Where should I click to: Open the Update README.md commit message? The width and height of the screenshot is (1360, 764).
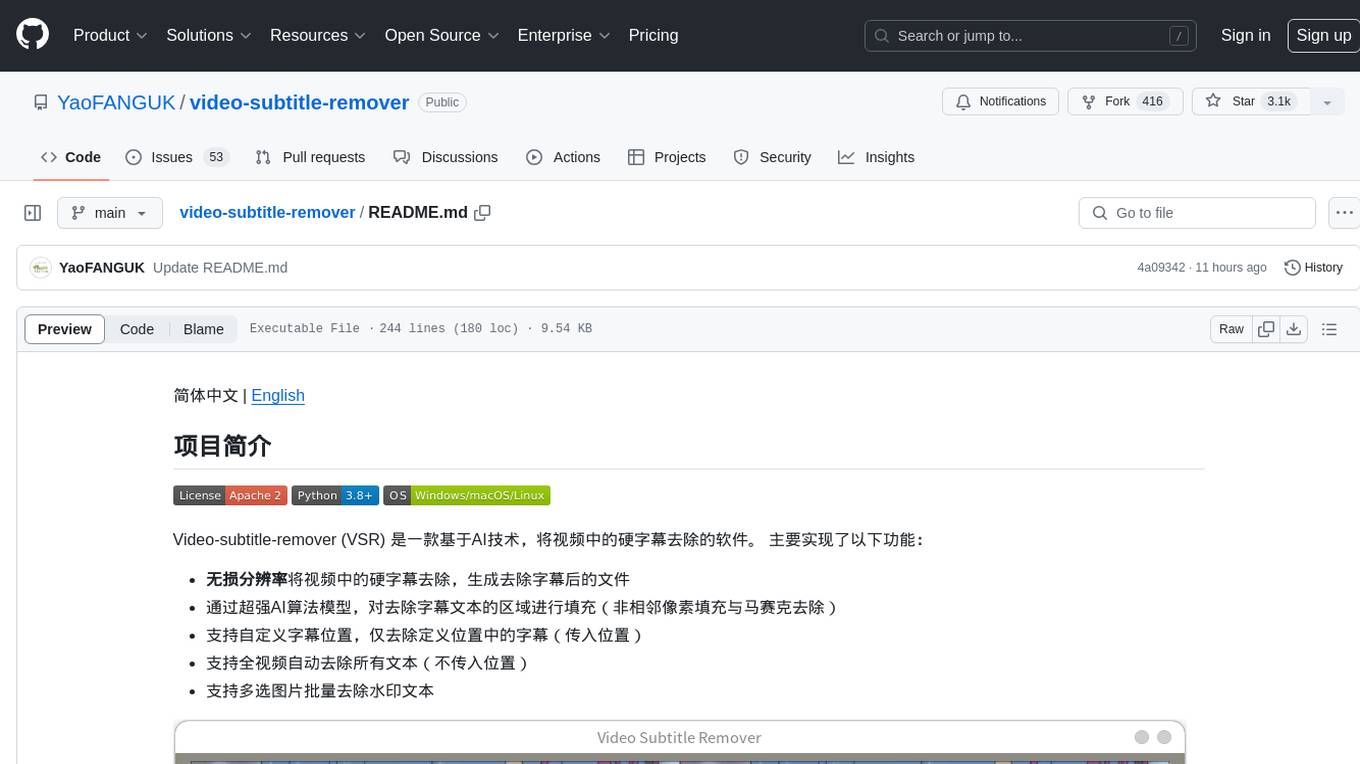coord(220,268)
